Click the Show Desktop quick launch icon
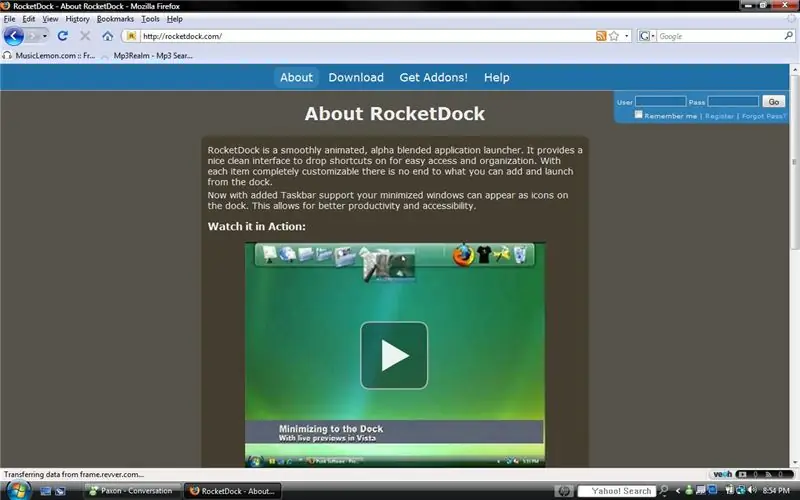 (x=45, y=491)
